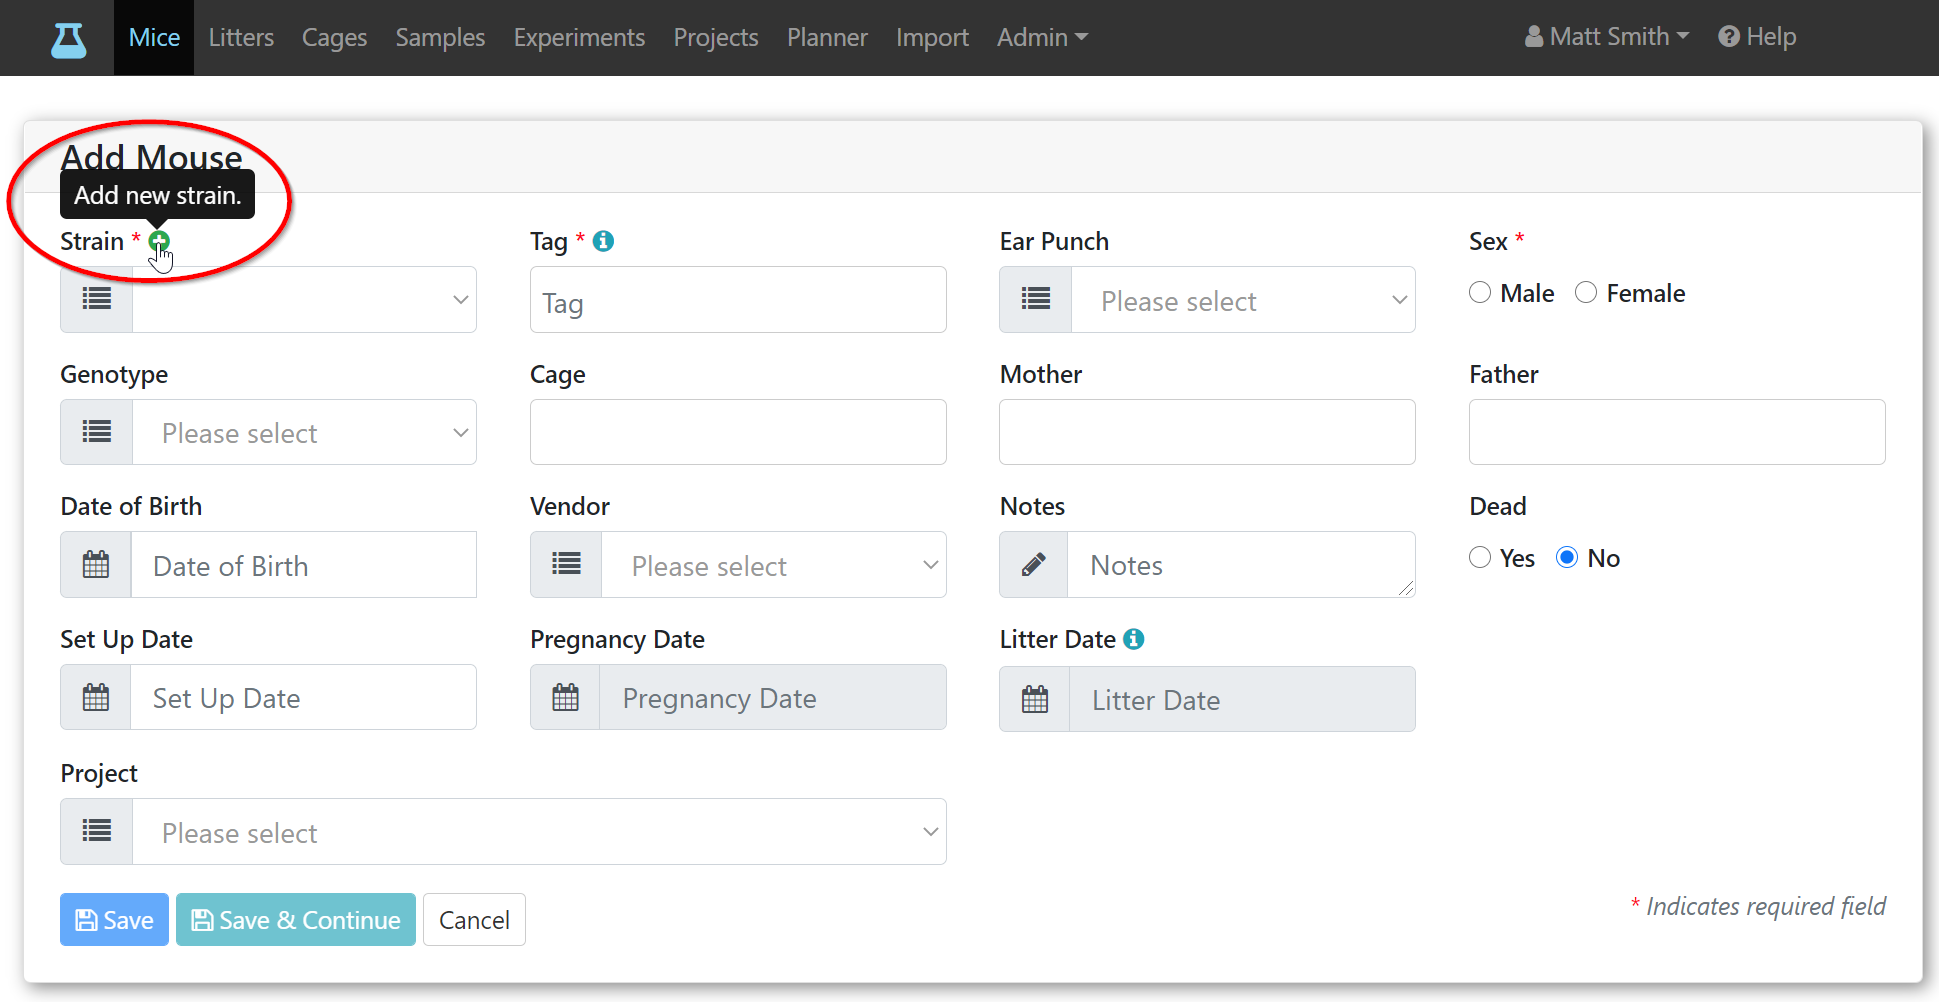The height and width of the screenshot is (1002, 1939).
Task: Click the Litter Date info icon
Action: [1133, 639]
